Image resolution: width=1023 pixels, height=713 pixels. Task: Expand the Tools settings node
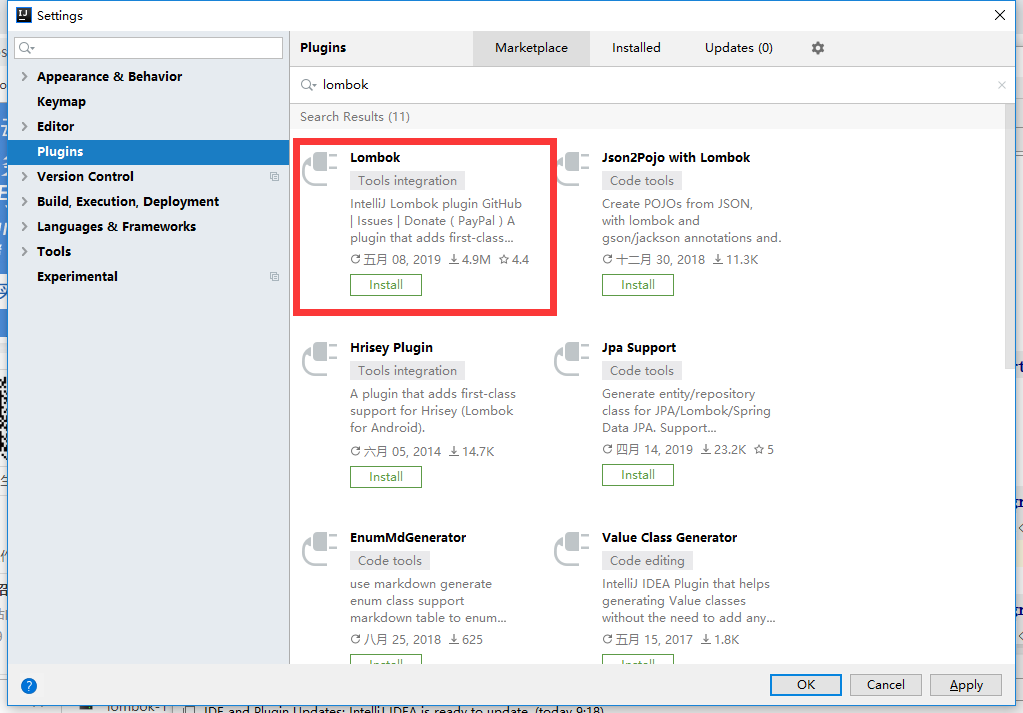click(24, 252)
